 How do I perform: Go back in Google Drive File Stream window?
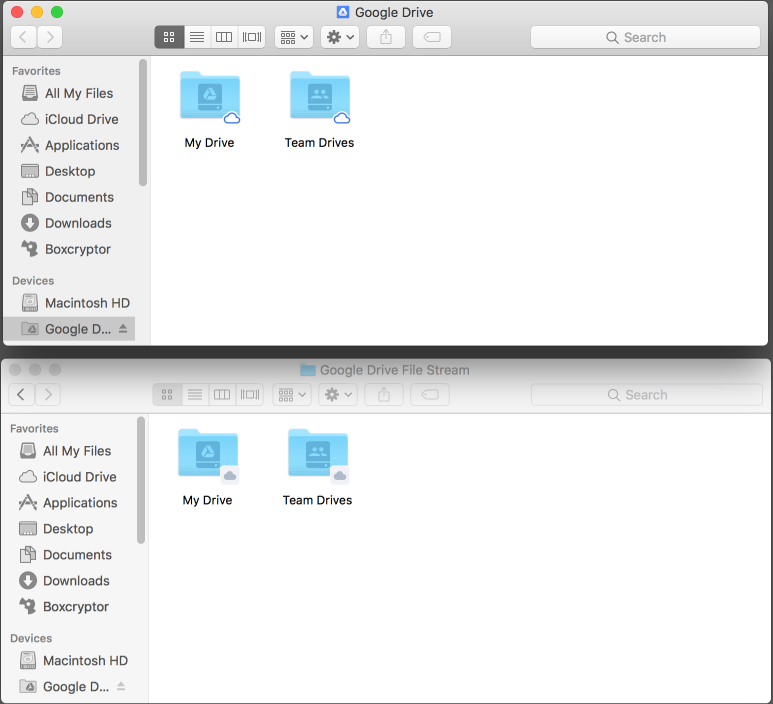coord(21,394)
